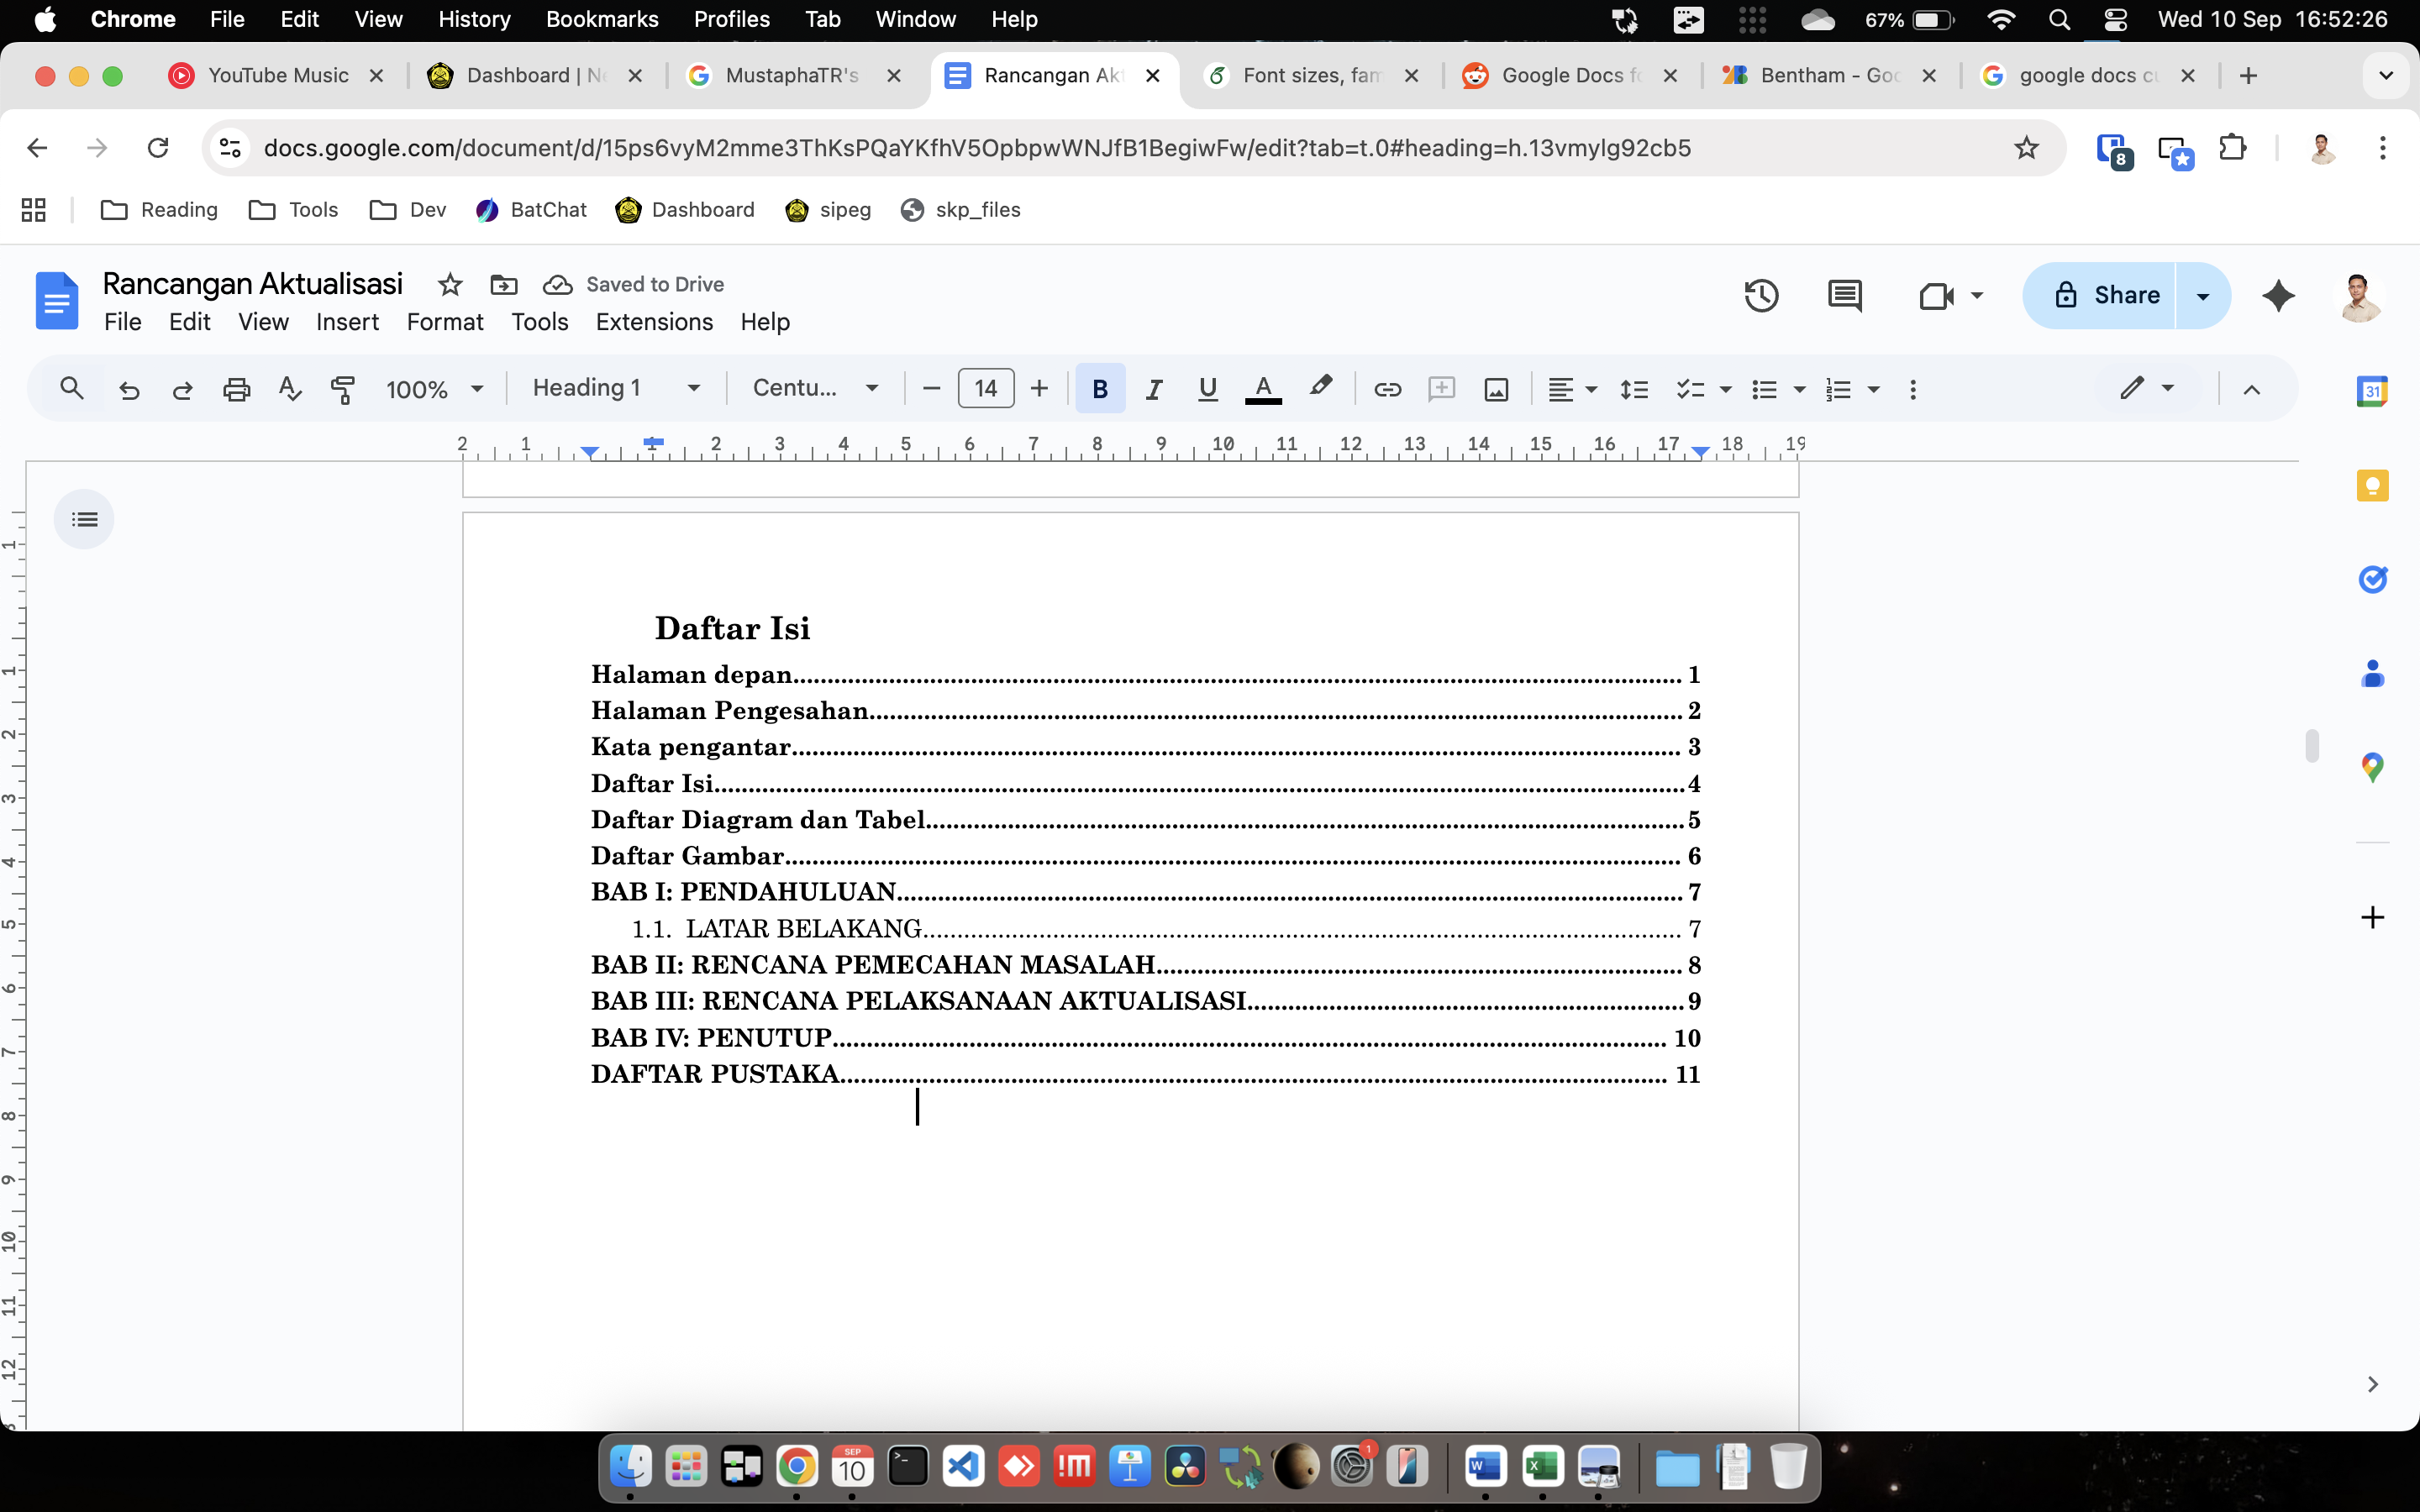Viewport: 2420px width, 1512px height.
Task: Toggle bold formatting off
Action: [1100, 389]
